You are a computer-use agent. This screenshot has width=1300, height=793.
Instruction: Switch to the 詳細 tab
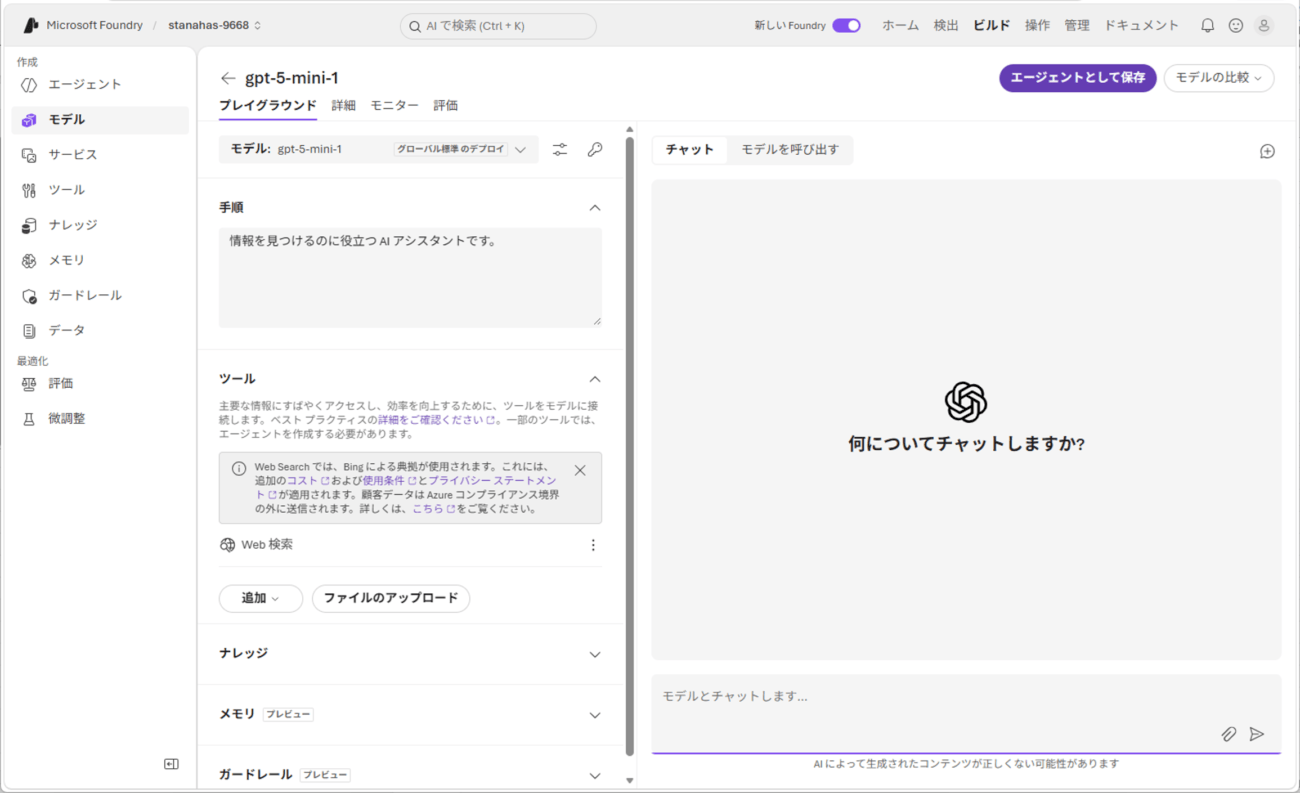pyautogui.click(x=344, y=106)
